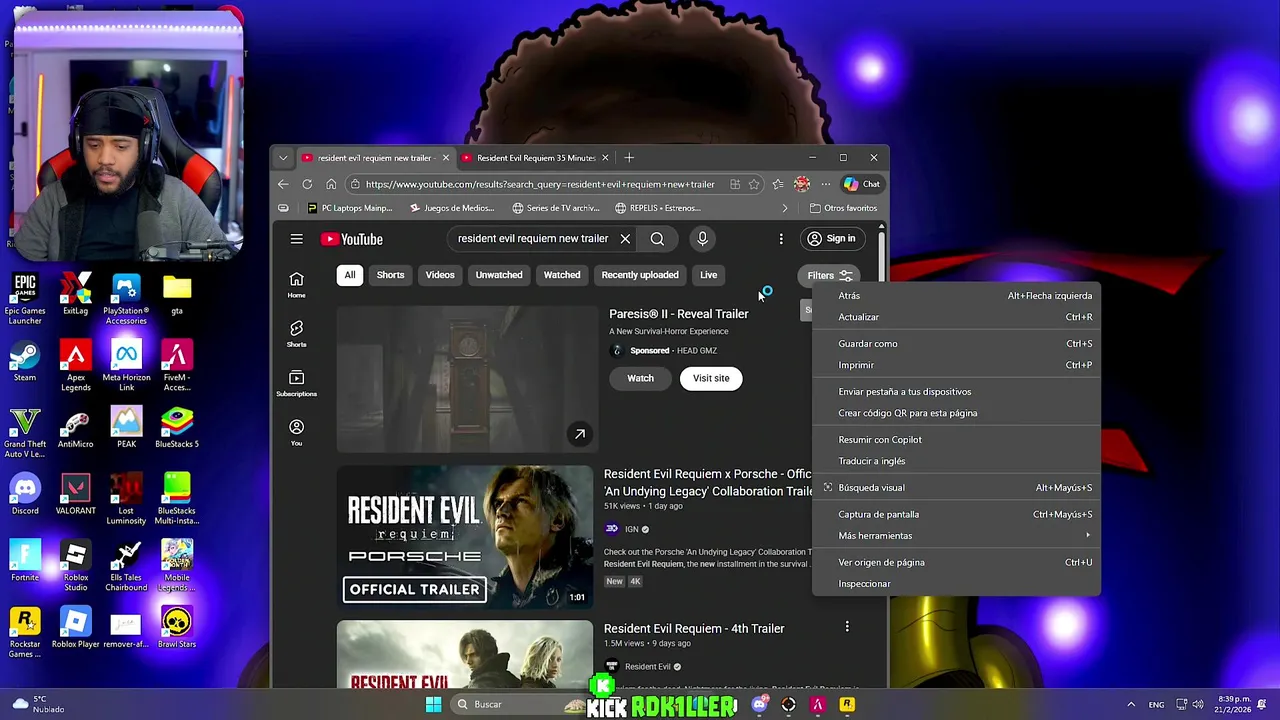The image size is (1280, 720).
Task: Expand the favorites bar overflow chevron
Action: [x=785, y=208]
